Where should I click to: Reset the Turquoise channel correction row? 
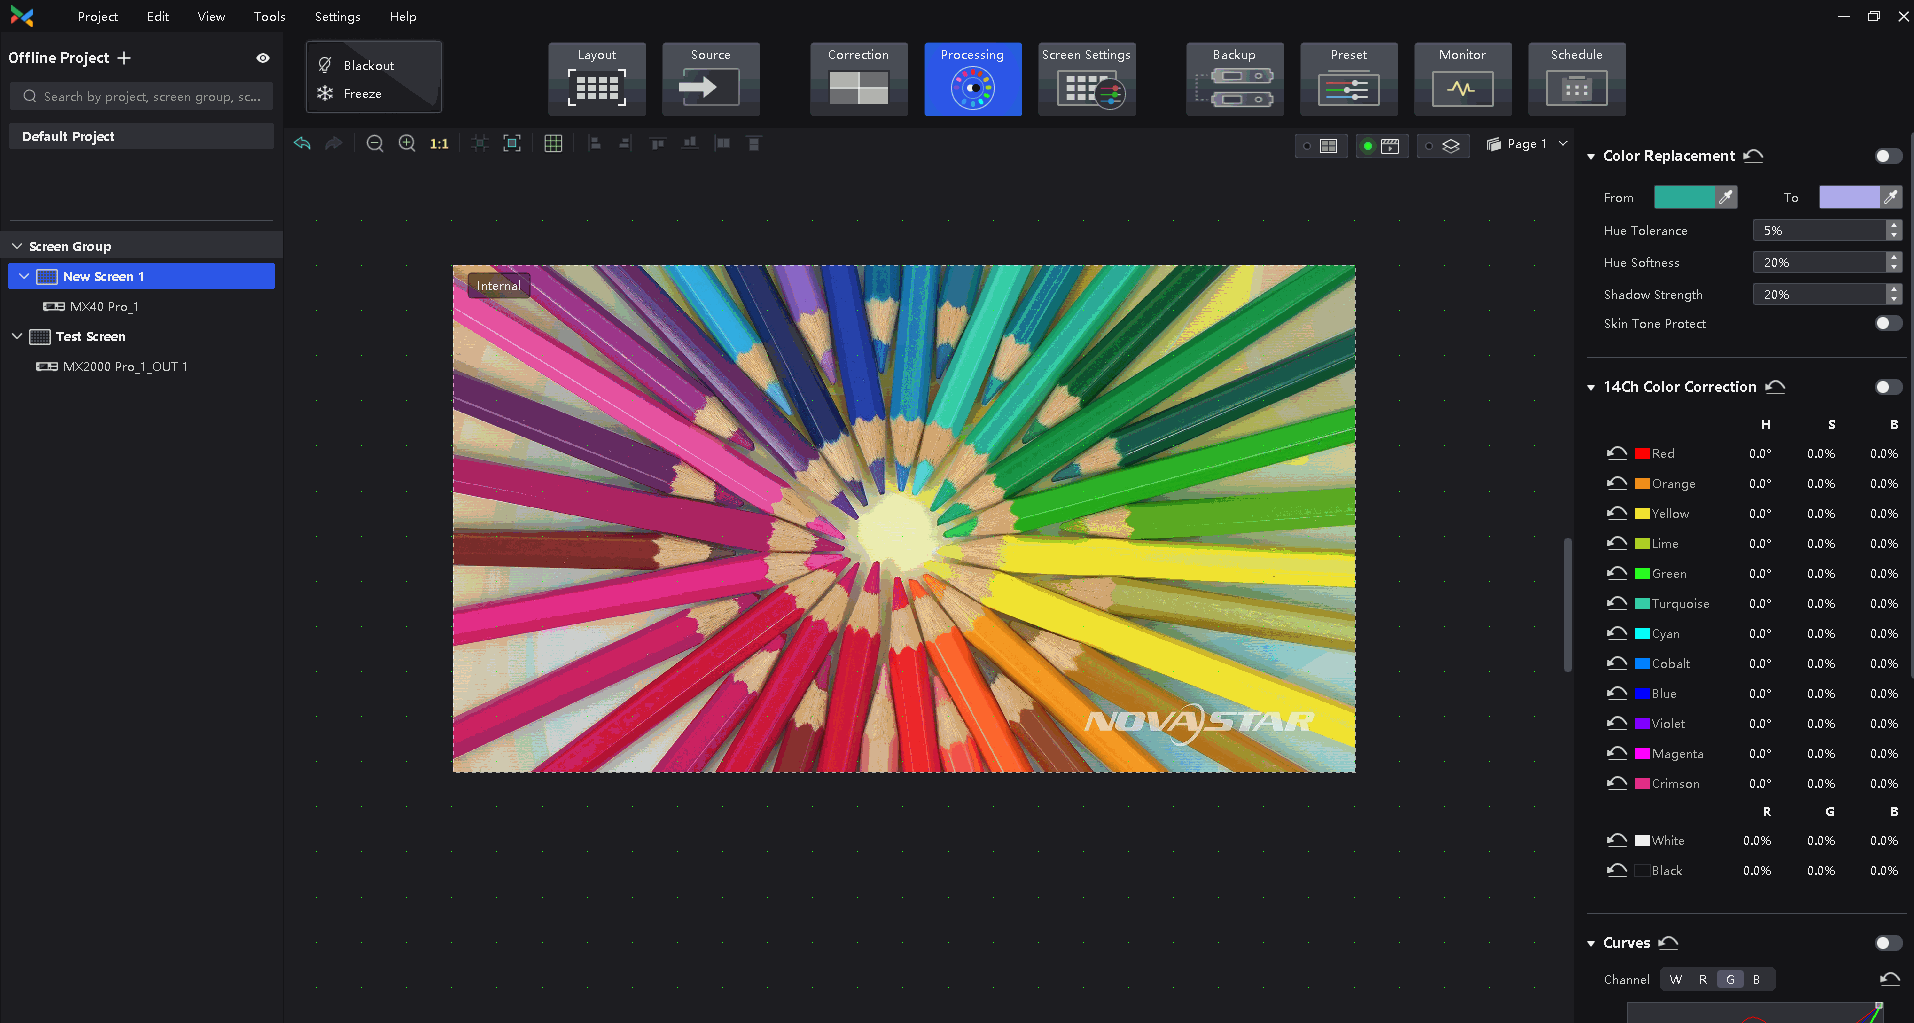click(x=1617, y=603)
